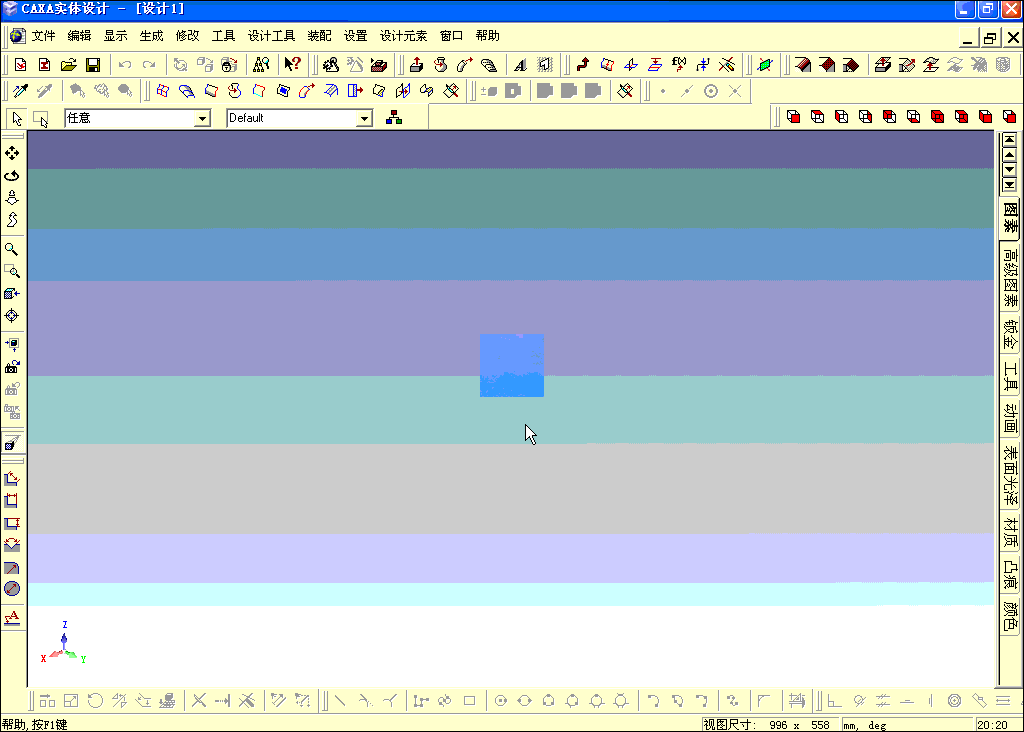This screenshot has width=1024, height=732.
Task: Create a new design document
Action: click(20, 63)
